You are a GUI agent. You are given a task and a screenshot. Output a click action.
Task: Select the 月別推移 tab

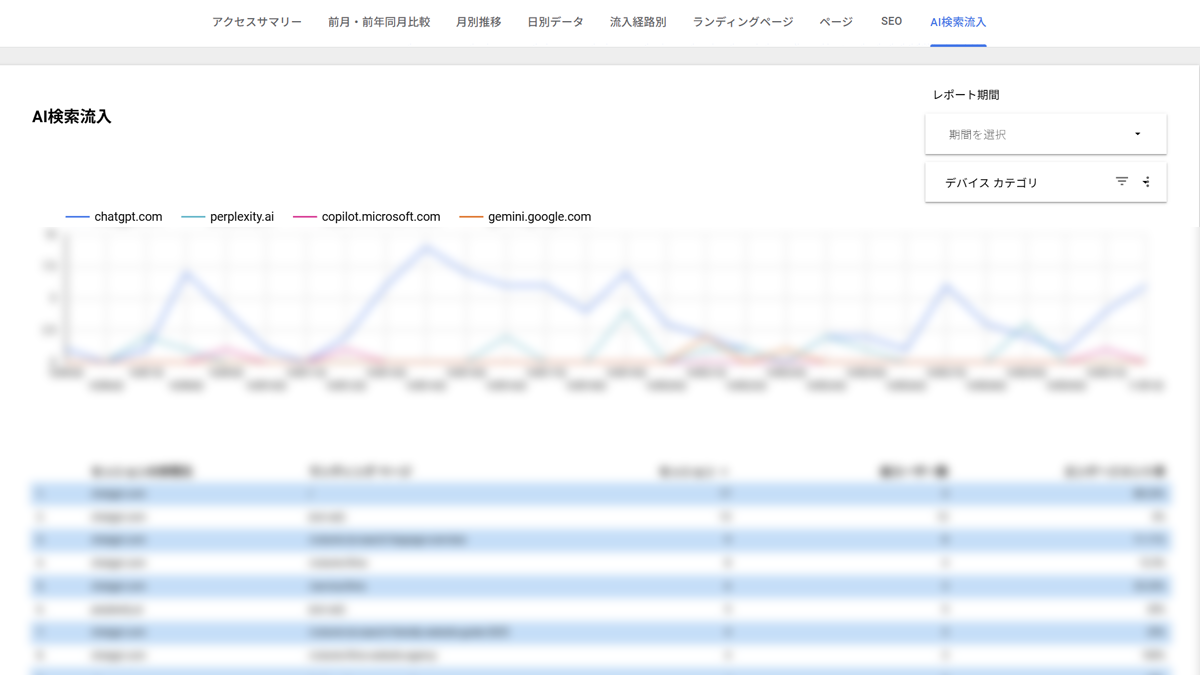point(478,21)
